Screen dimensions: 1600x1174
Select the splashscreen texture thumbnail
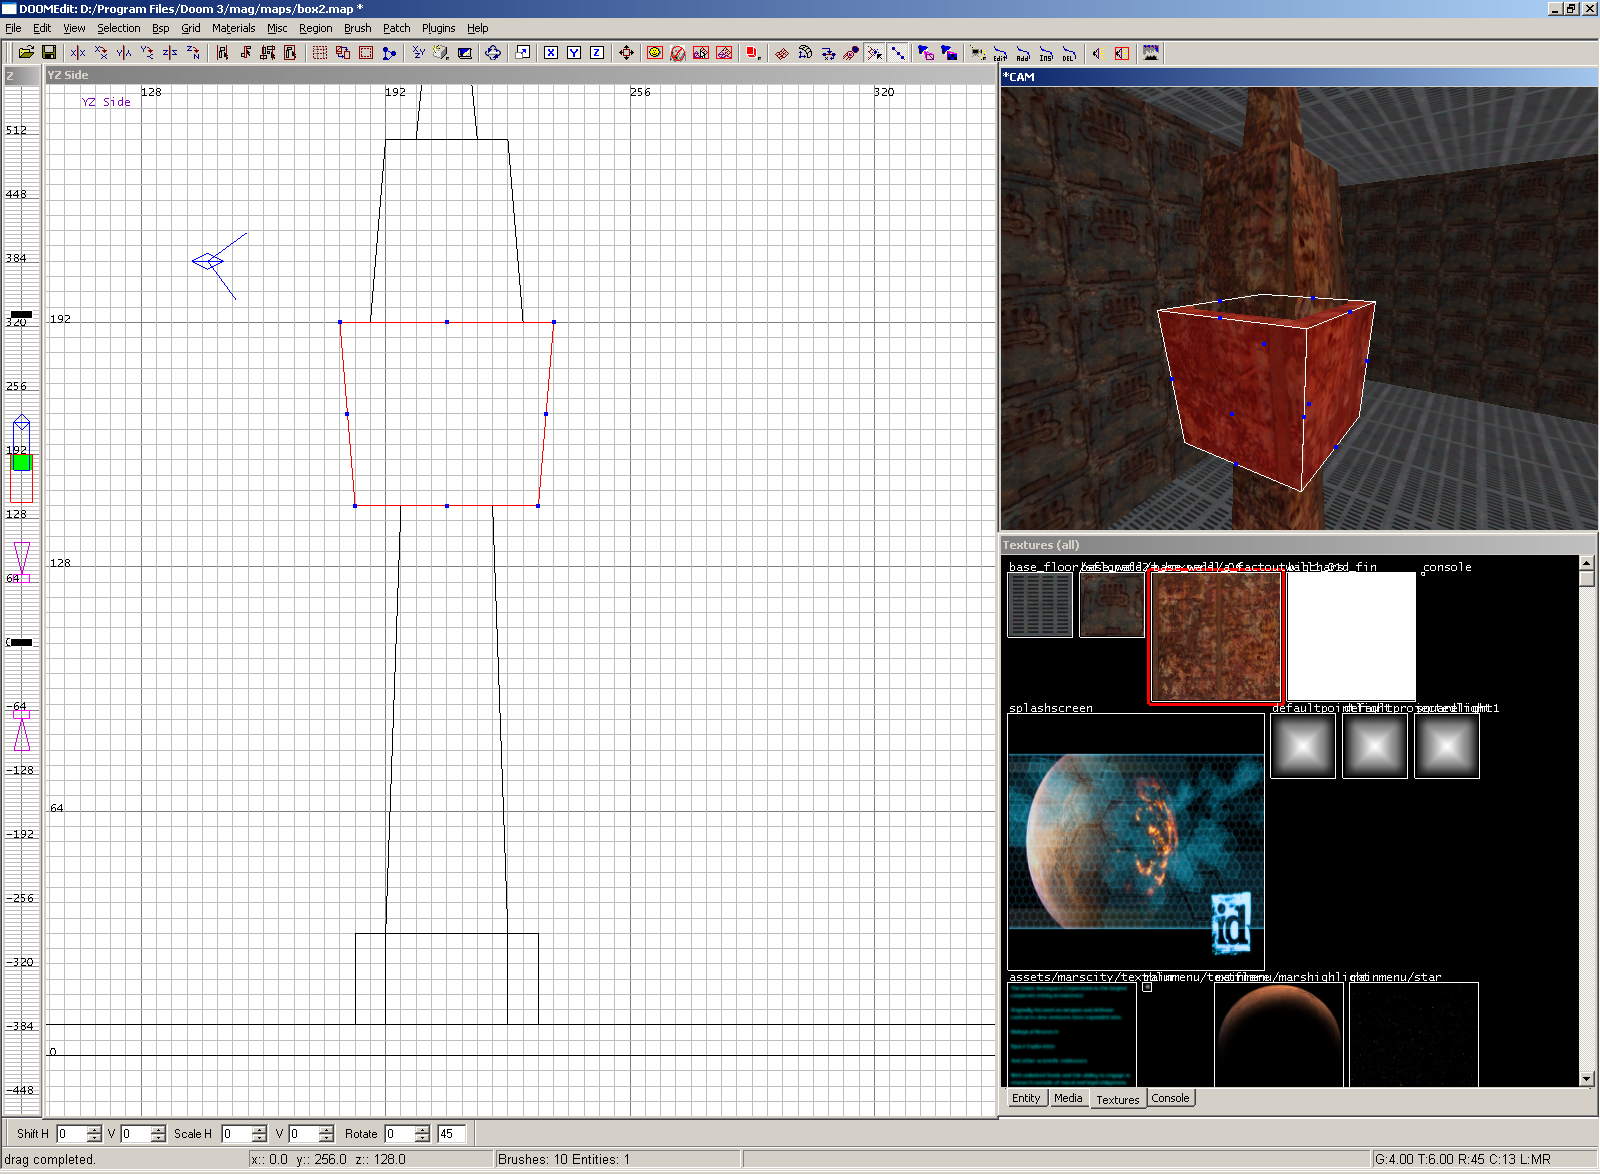click(x=1136, y=841)
